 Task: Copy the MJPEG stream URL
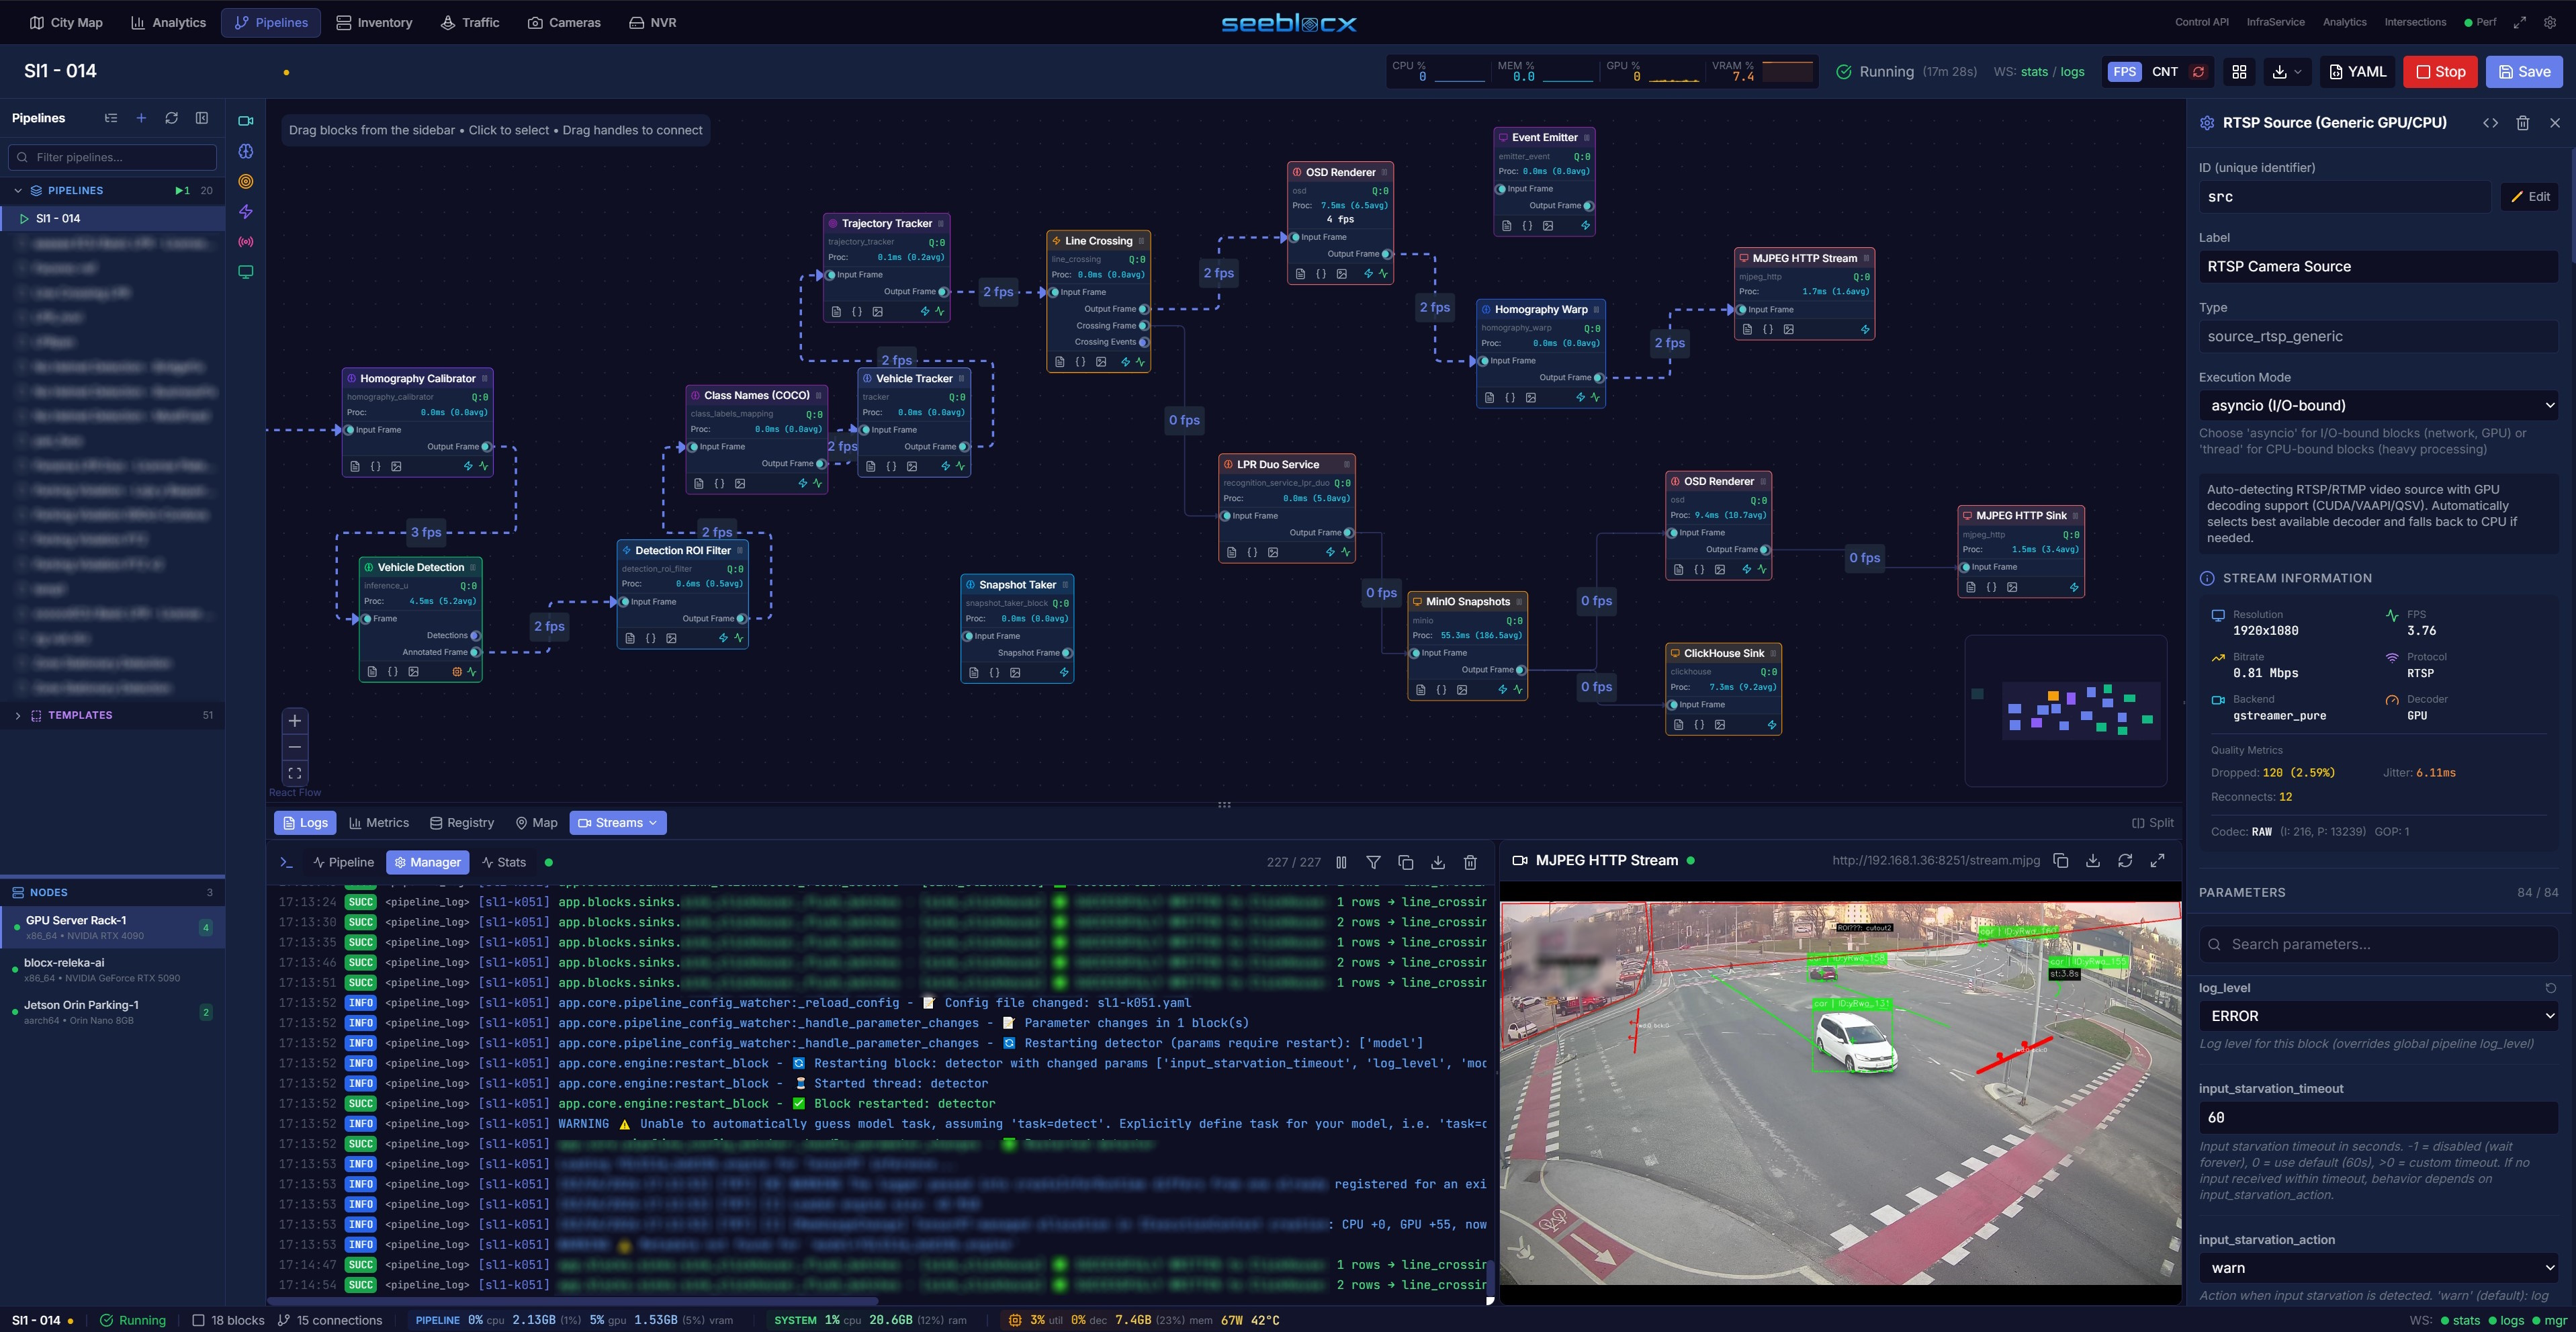(x=2060, y=860)
